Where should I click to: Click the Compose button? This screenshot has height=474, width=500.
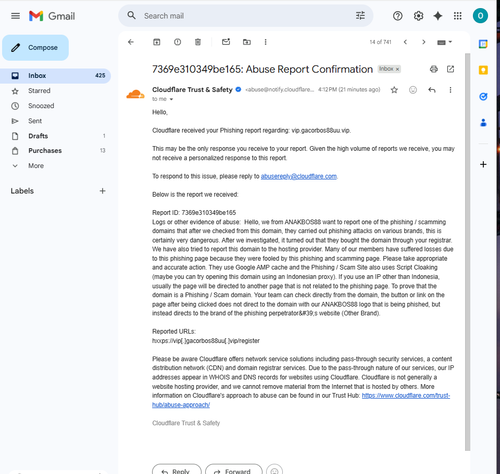point(35,48)
